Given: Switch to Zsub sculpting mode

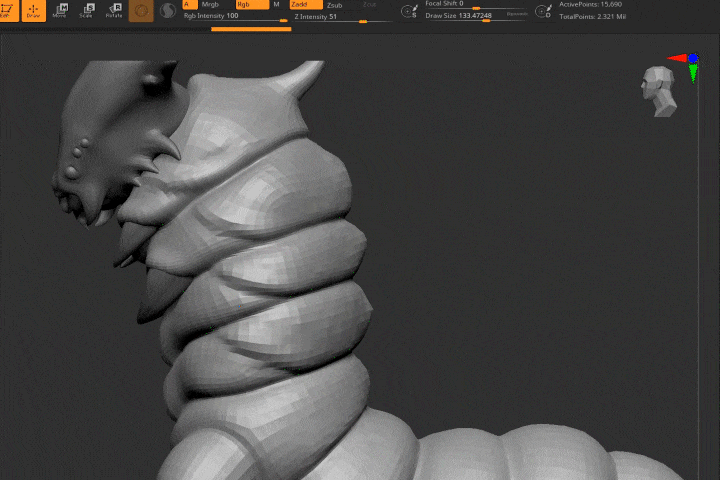Looking at the screenshot, I should pyautogui.click(x=335, y=5).
